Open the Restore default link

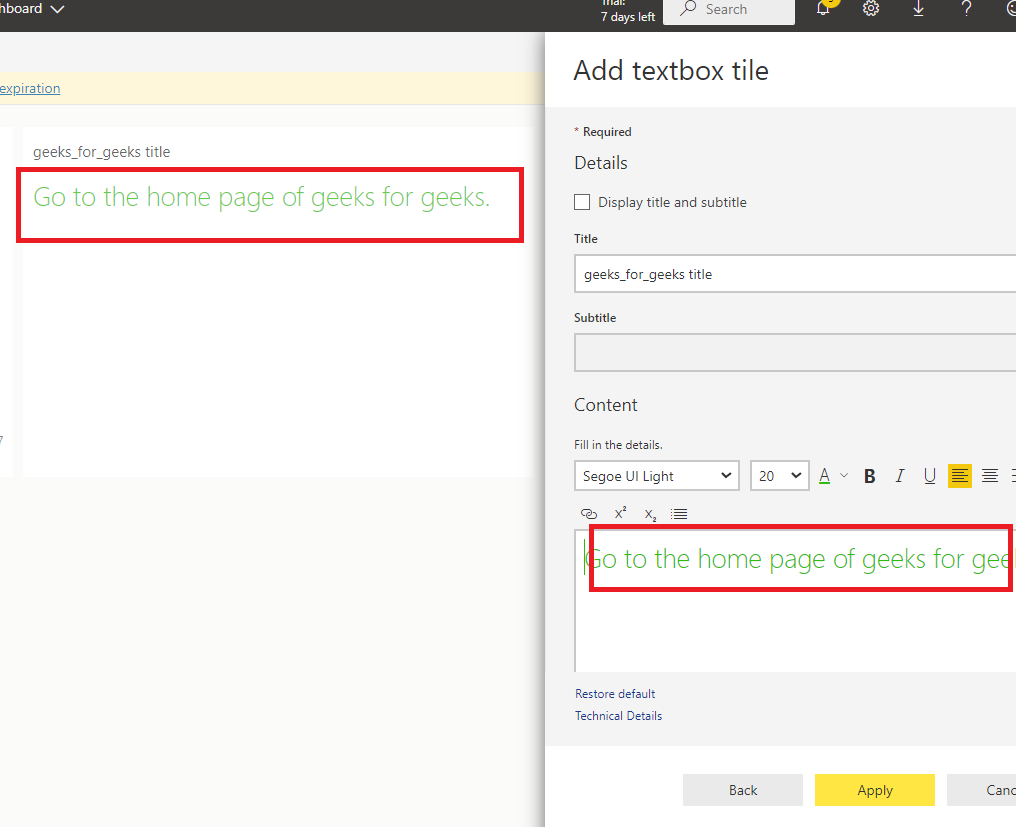click(615, 693)
